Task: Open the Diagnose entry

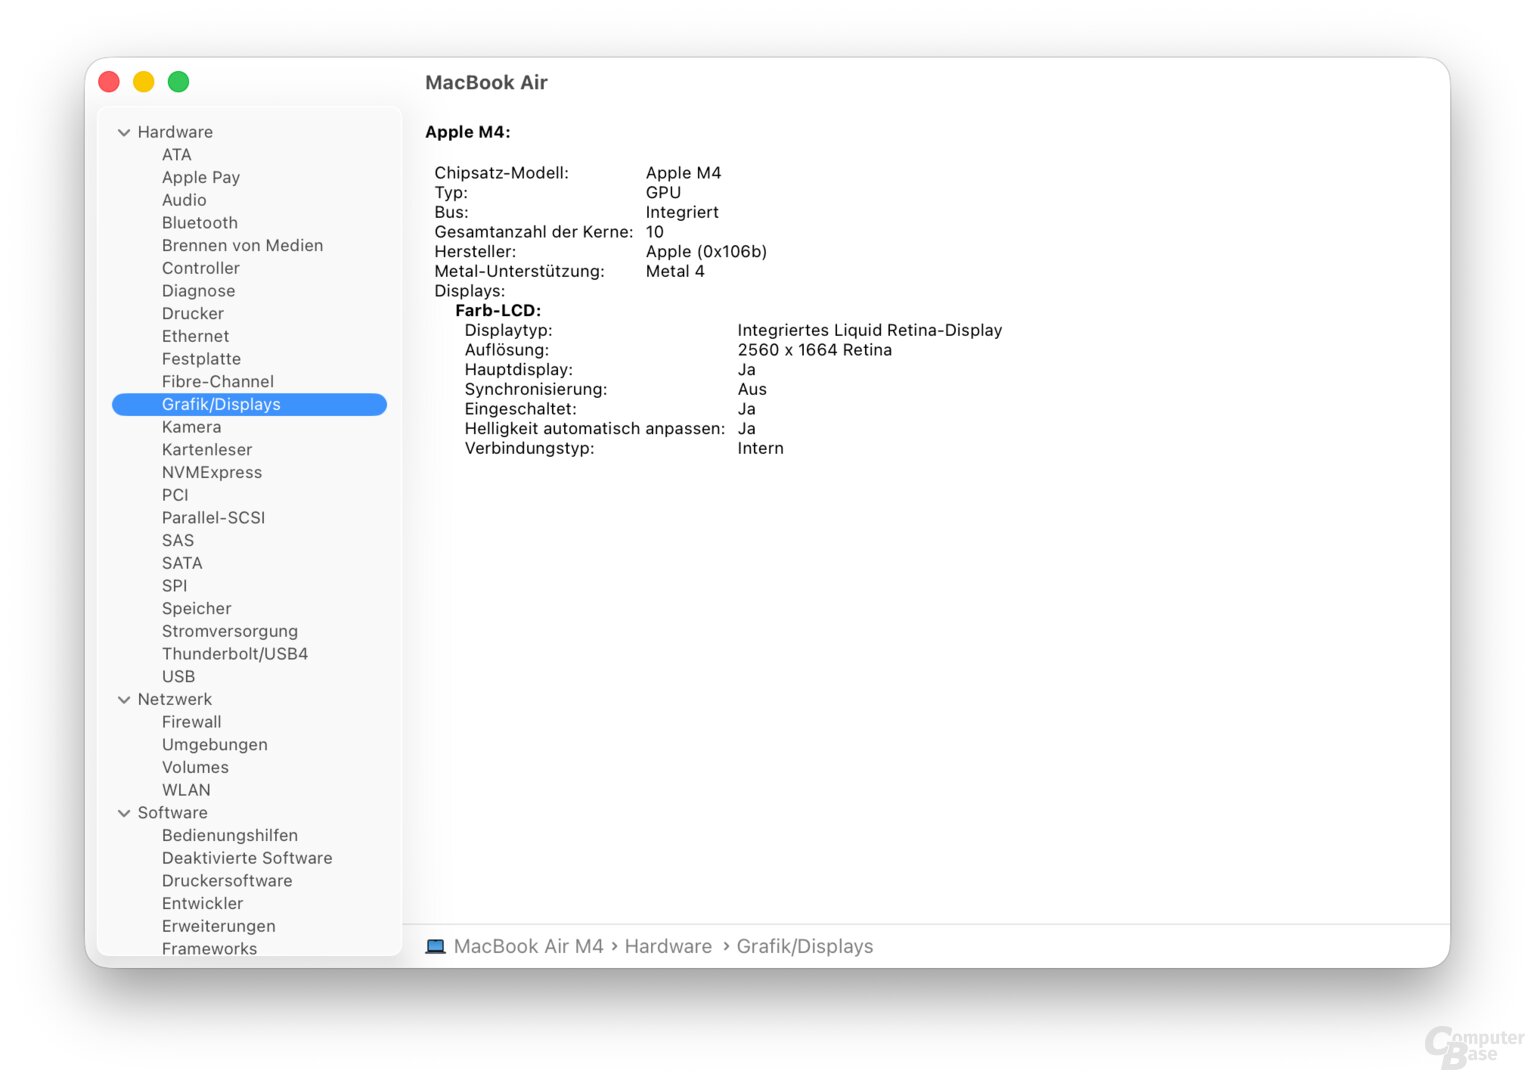Action: (199, 291)
